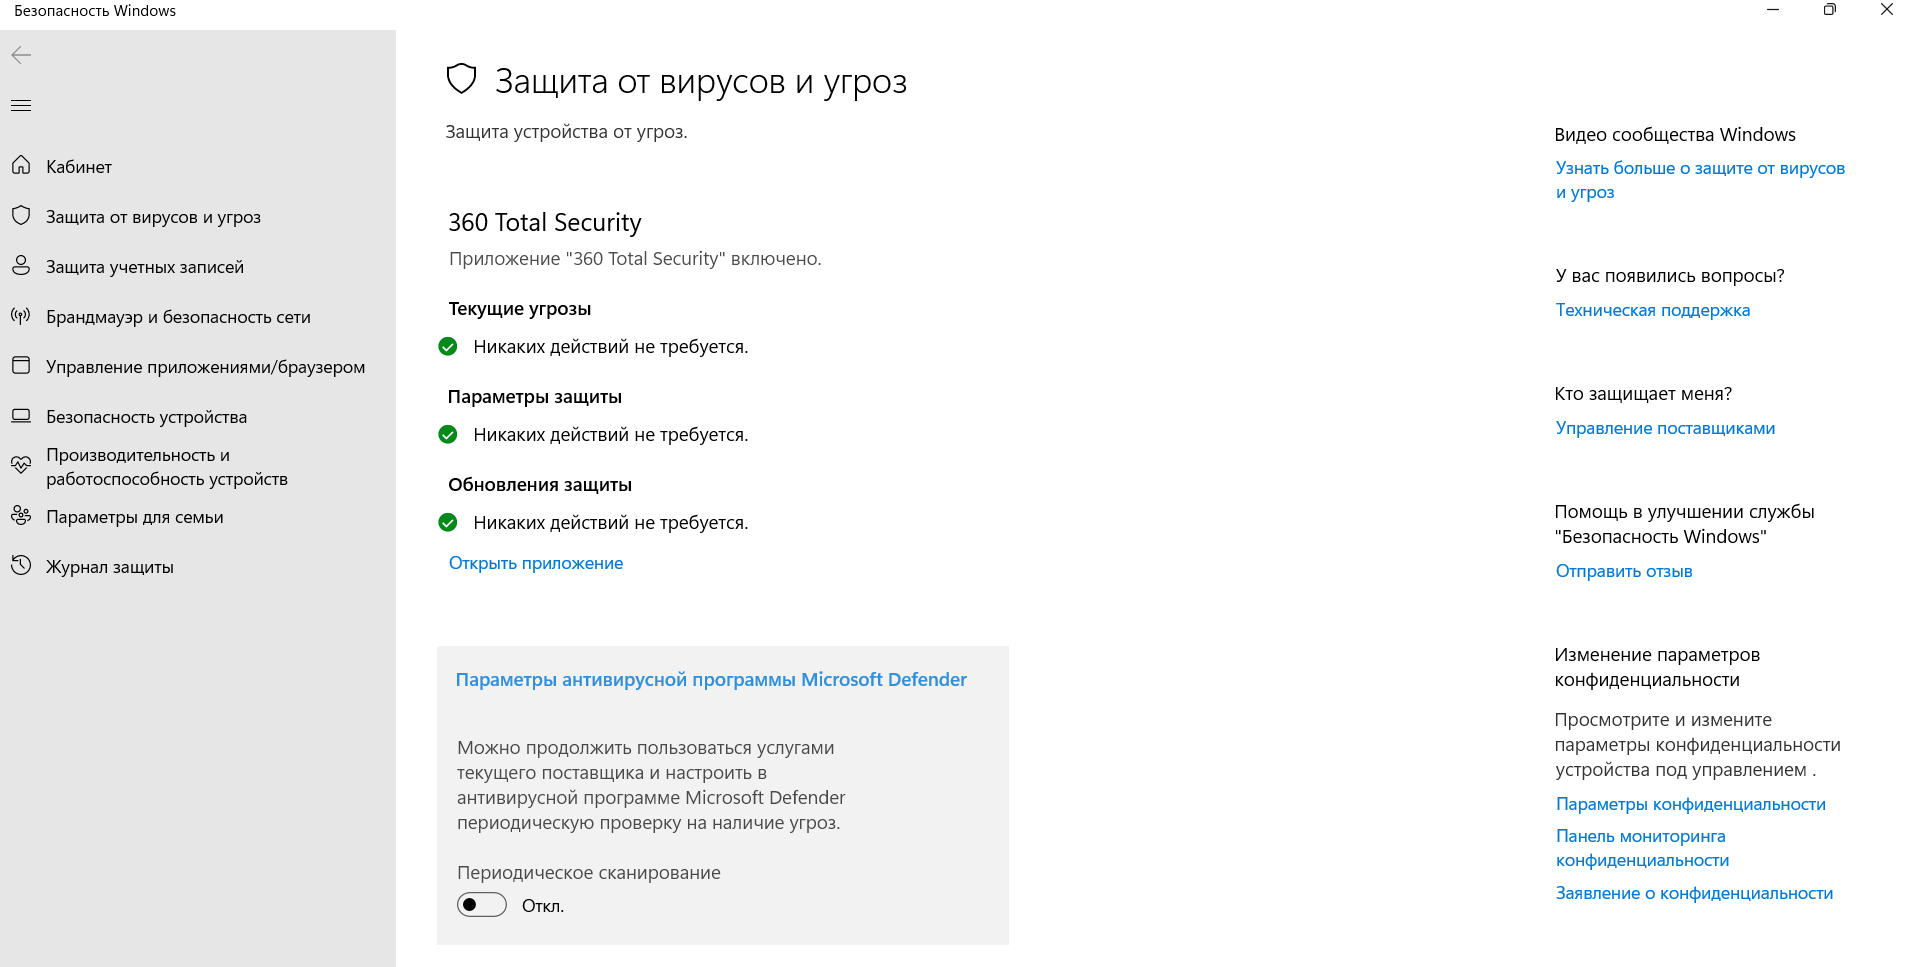Click the device security laptop icon

(21, 415)
